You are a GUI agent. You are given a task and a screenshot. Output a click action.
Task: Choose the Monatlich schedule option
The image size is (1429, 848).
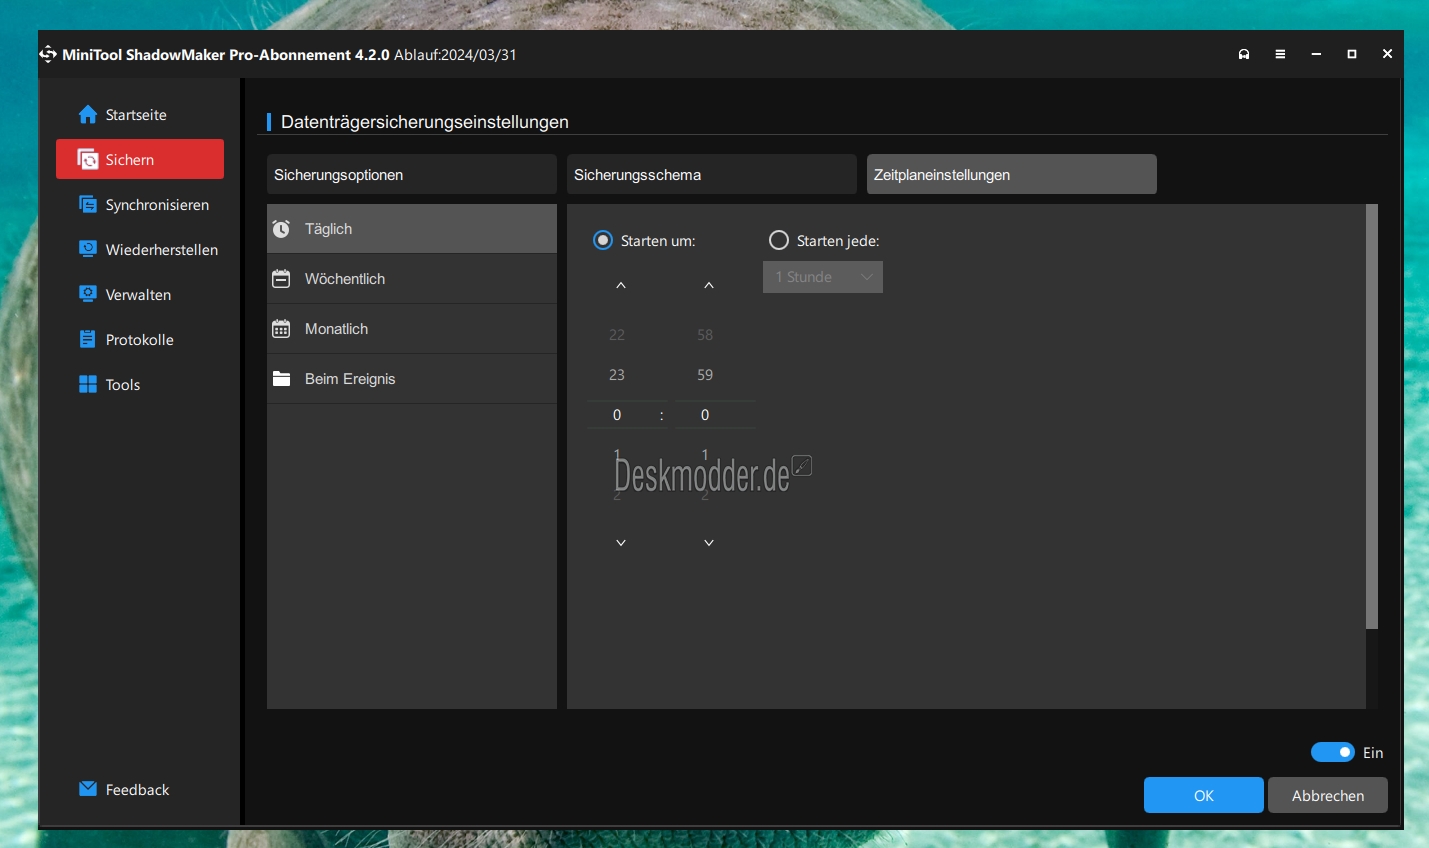coord(411,329)
